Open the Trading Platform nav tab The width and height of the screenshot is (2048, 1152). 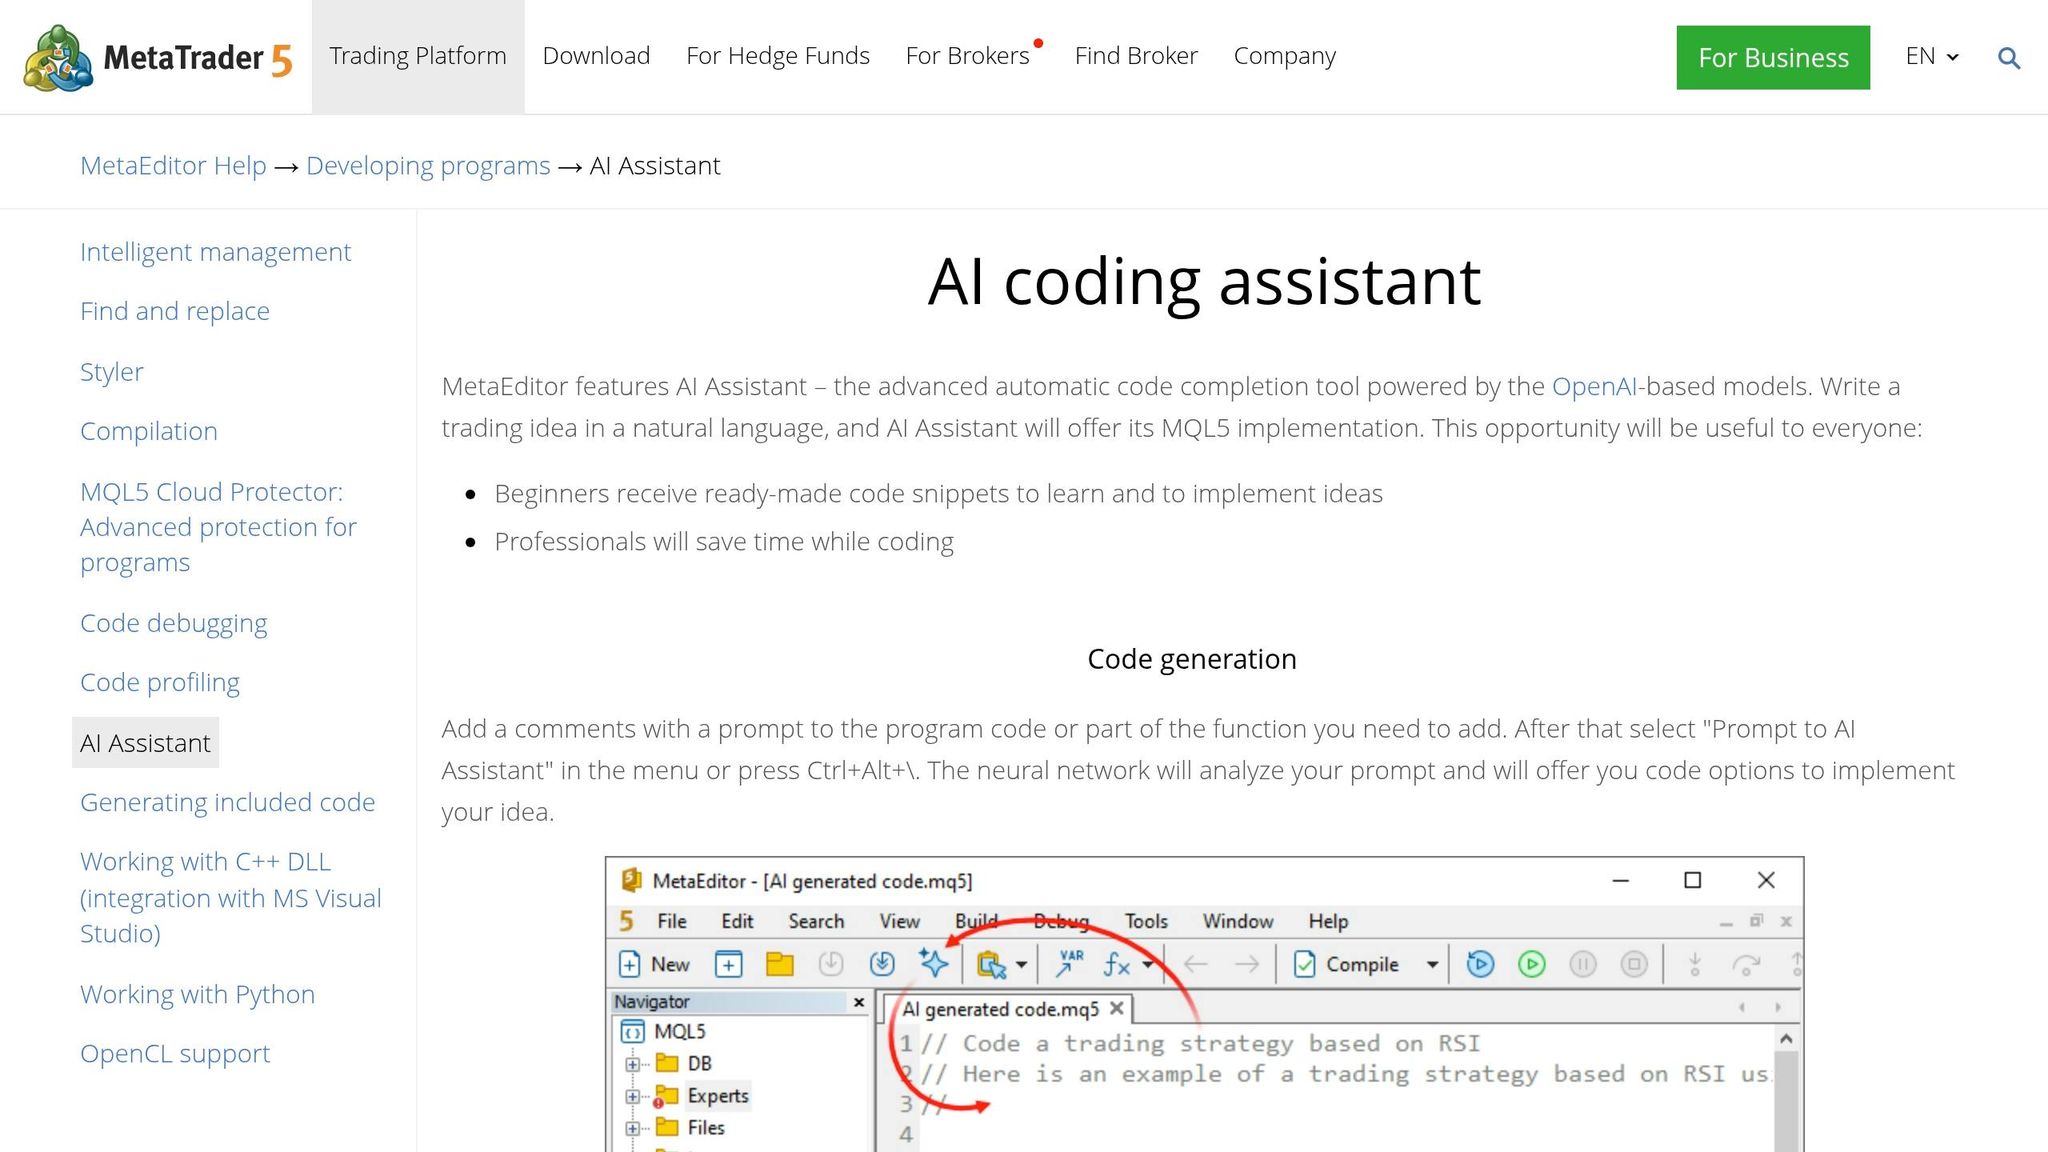point(418,56)
